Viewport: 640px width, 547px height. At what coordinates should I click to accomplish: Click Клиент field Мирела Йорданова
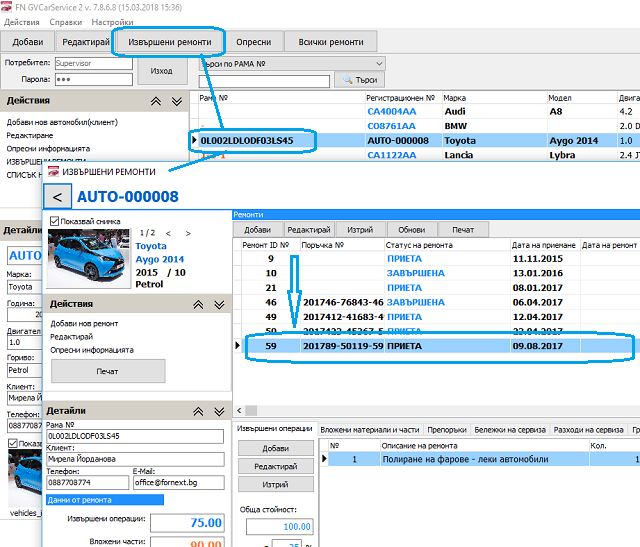[135, 459]
